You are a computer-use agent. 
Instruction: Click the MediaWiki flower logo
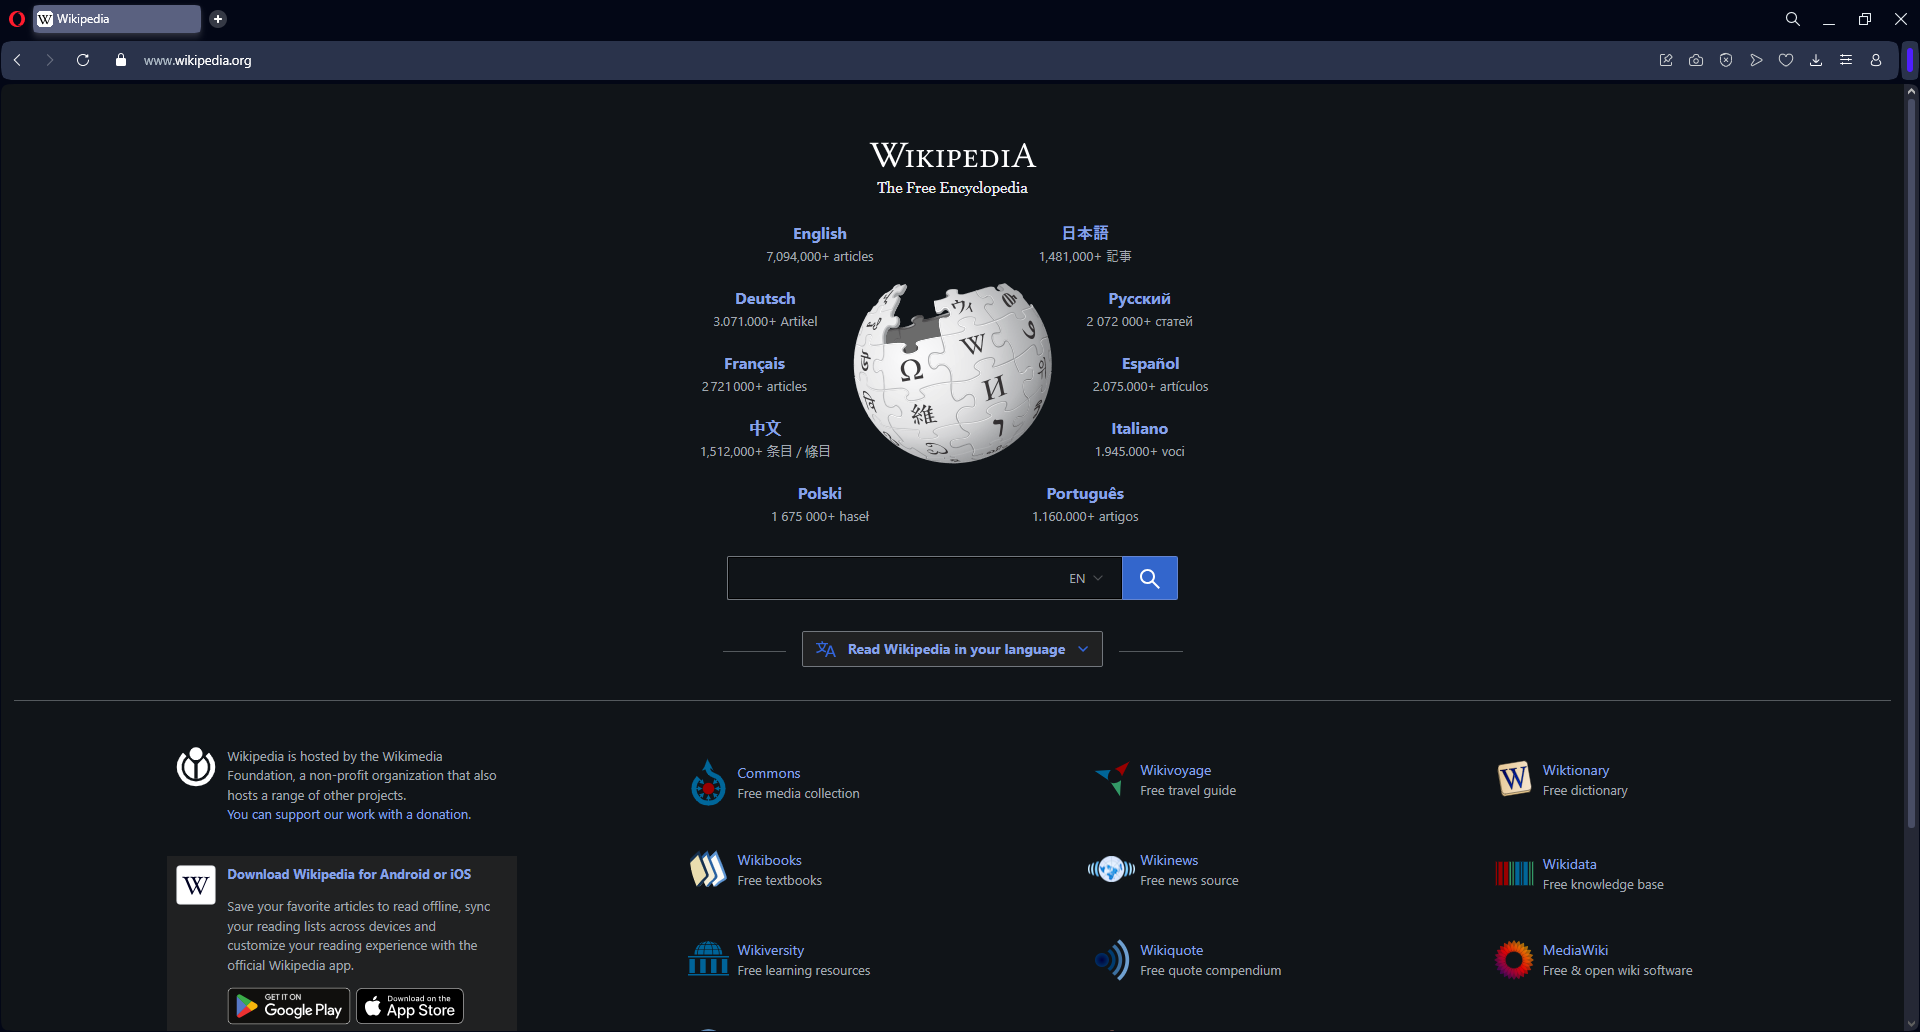(1514, 960)
